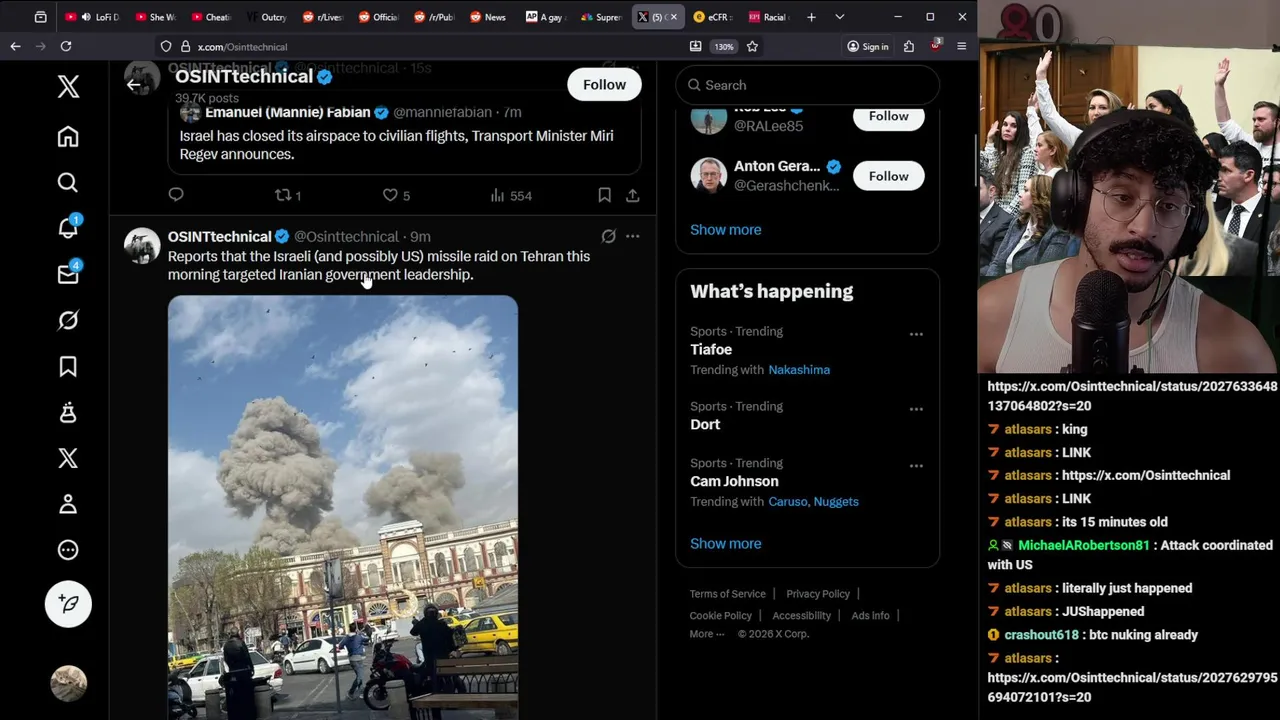Viewport: 1280px width, 720px height.
Task: Open Nakashima trending link
Action: 799,370
